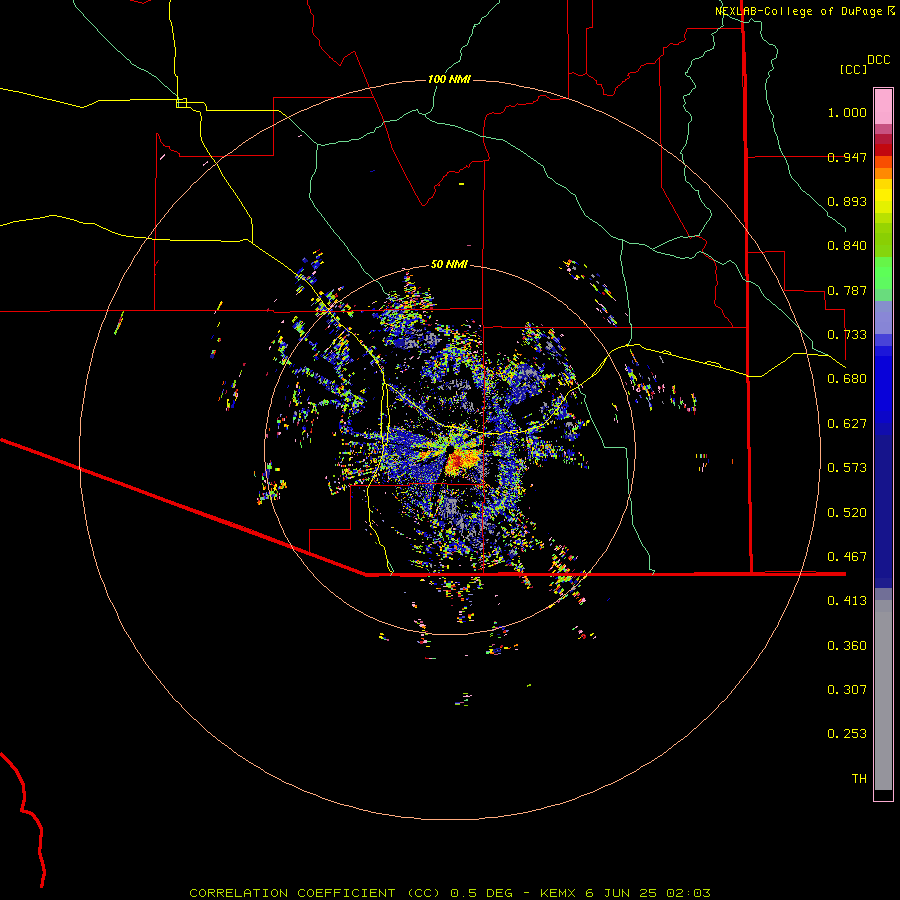
Task: Click the "1.000" scale value
Action: tap(847, 112)
